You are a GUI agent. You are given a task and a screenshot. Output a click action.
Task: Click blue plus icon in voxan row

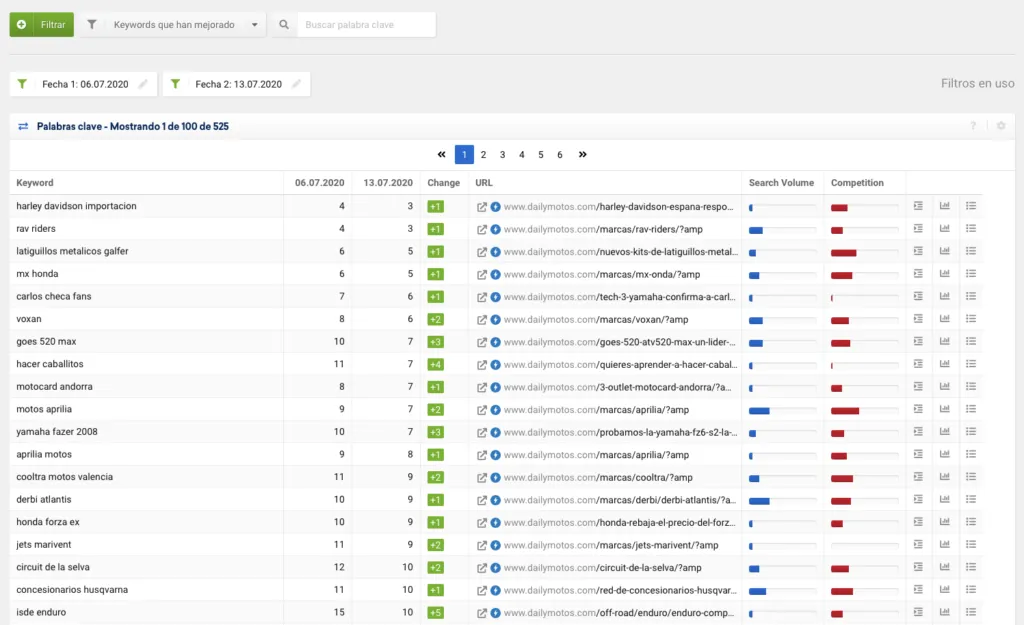click(x=496, y=319)
